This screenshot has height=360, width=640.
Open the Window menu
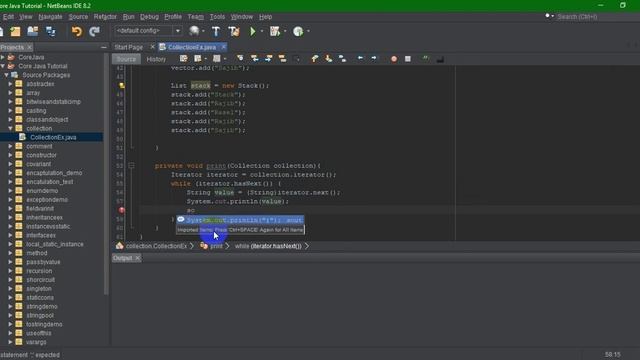tap(242, 17)
